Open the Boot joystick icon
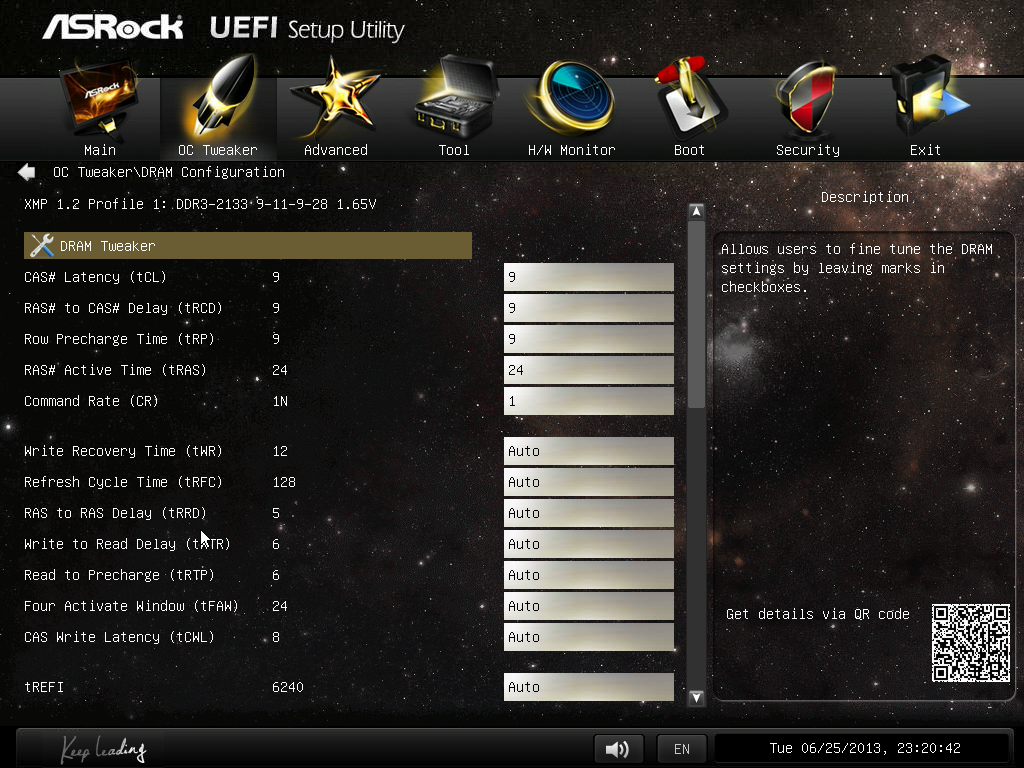The height and width of the screenshot is (768, 1024). (690, 98)
